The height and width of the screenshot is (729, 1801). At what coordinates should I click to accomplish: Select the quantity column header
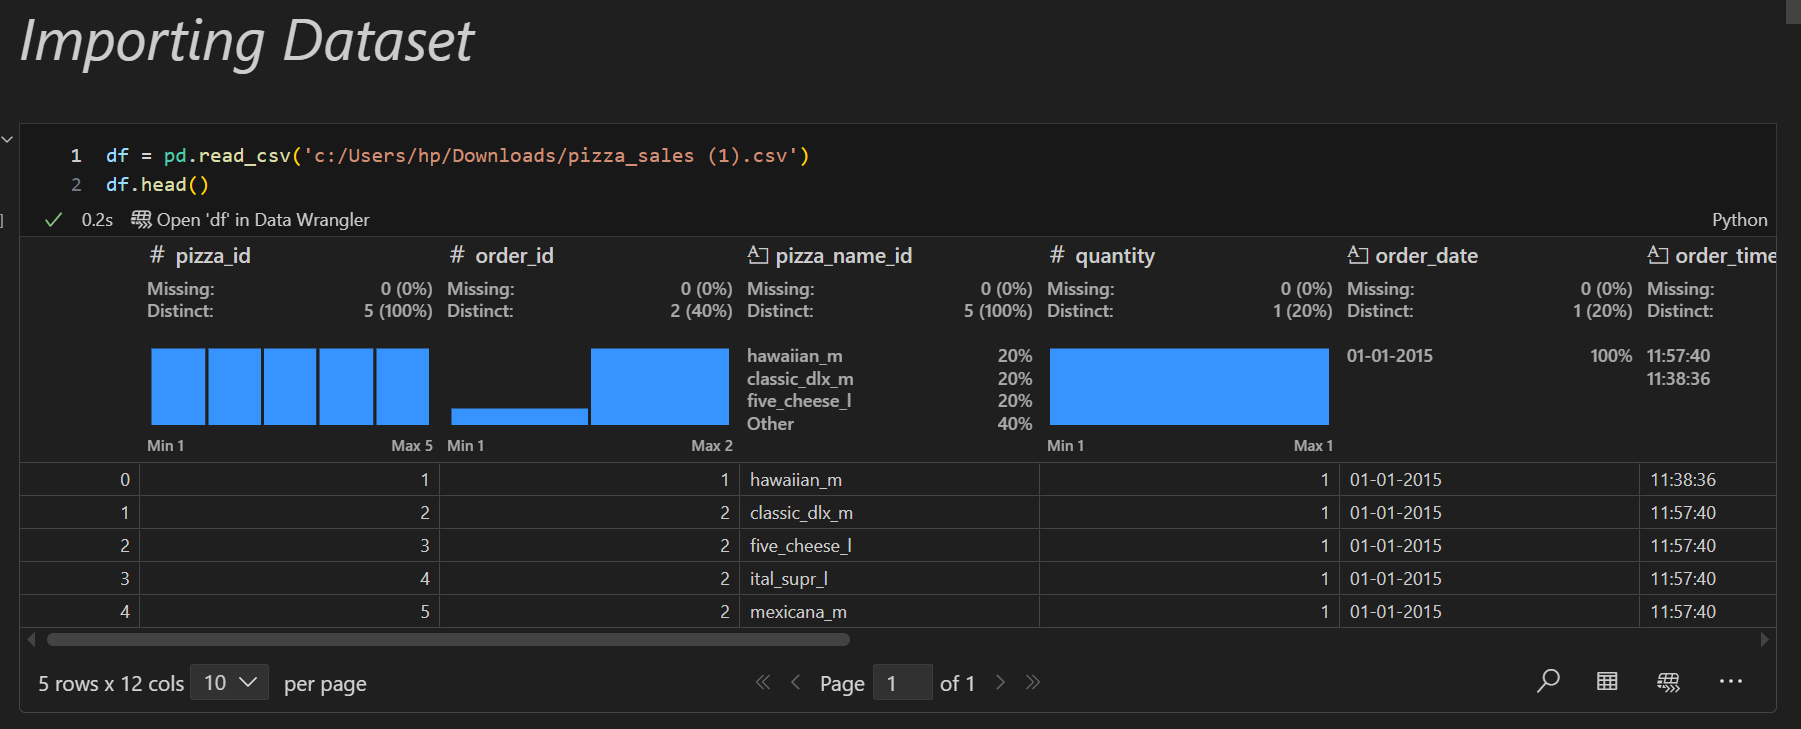pos(1115,256)
